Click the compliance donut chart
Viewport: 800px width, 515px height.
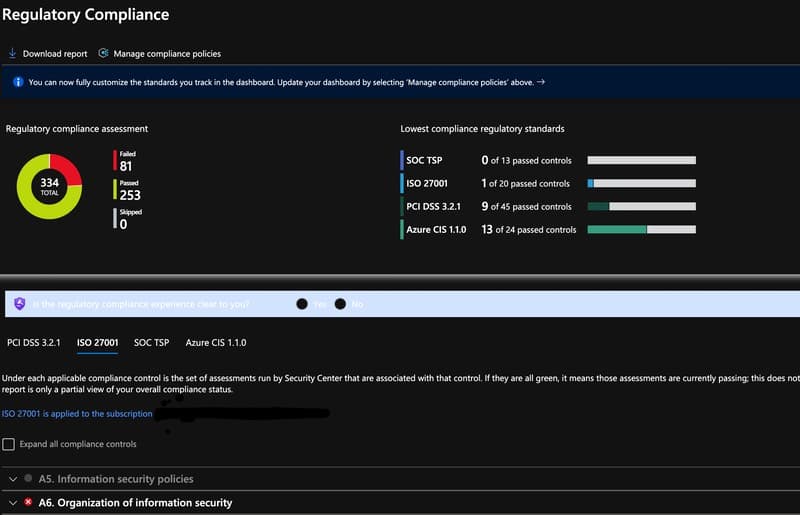click(49, 186)
